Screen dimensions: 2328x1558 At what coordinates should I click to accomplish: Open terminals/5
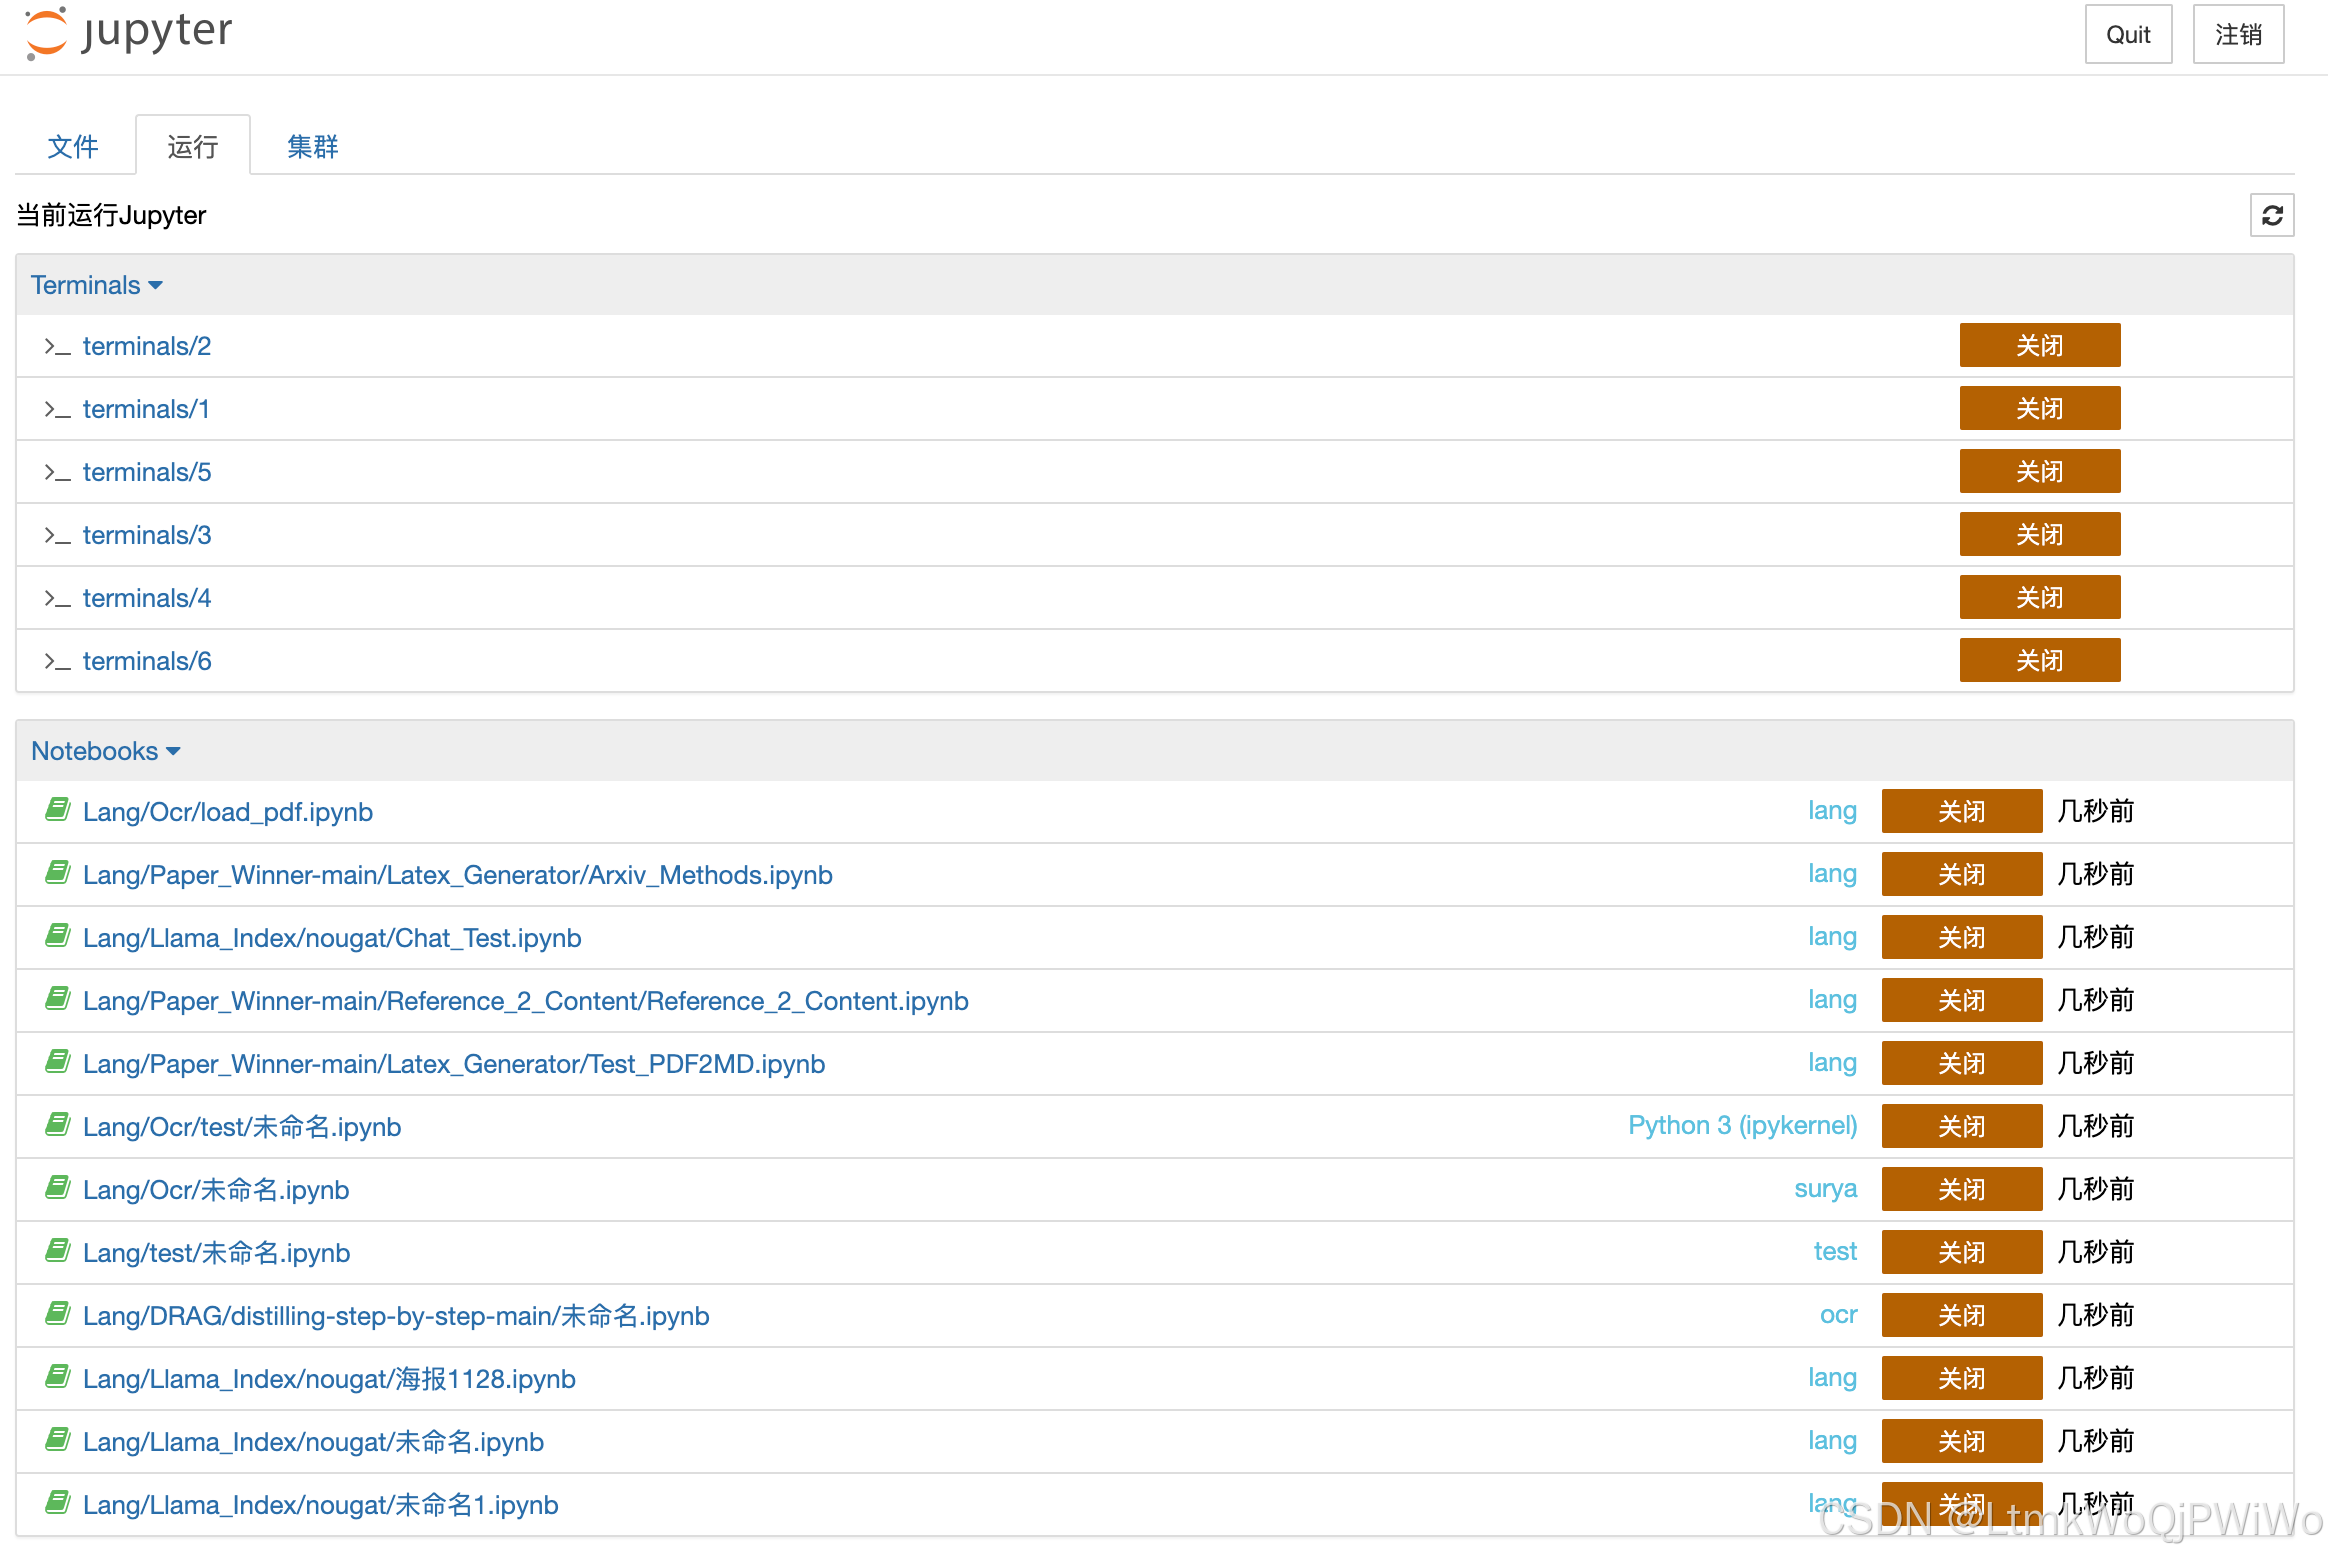pyautogui.click(x=146, y=471)
